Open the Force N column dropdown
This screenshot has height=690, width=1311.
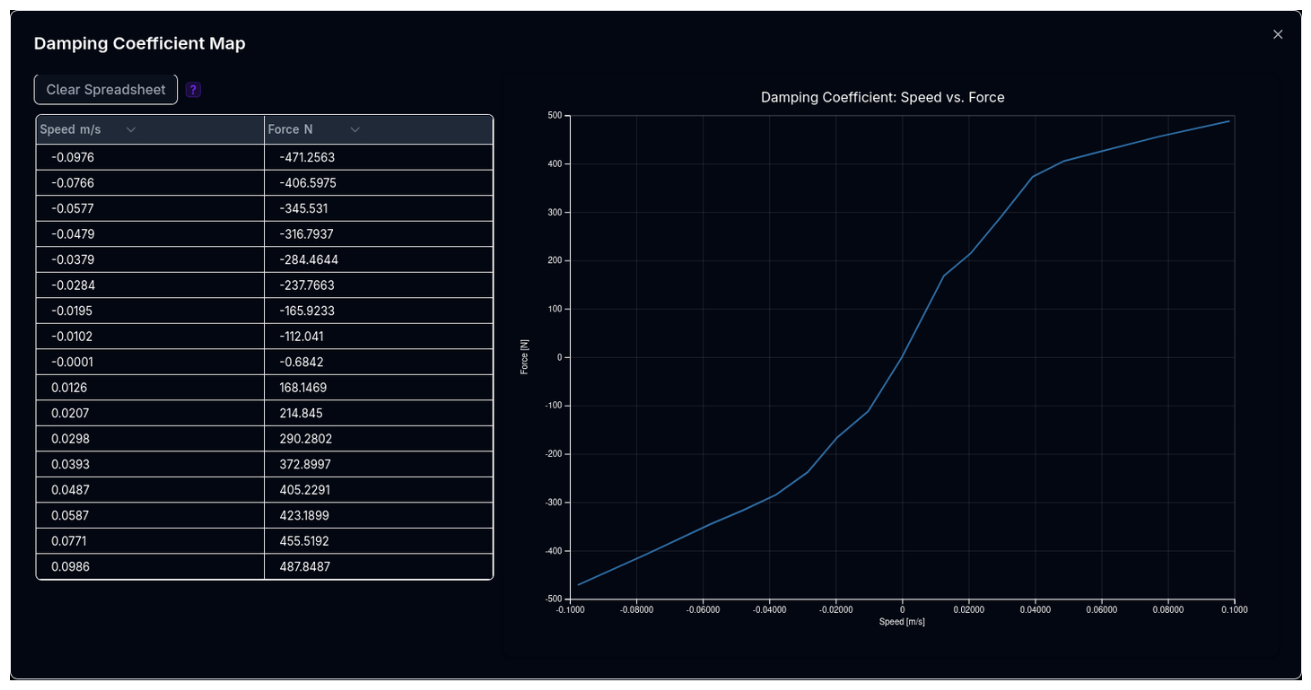point(354,130)
